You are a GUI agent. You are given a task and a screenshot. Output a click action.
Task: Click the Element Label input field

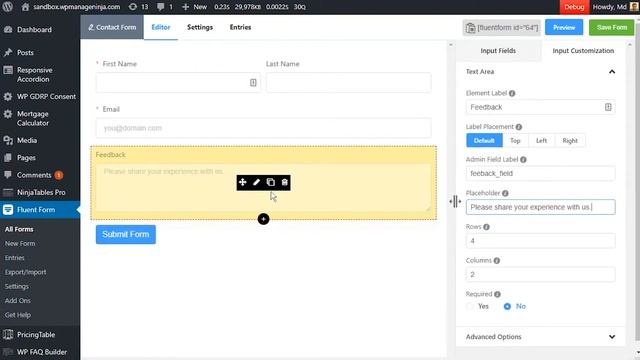540,107
